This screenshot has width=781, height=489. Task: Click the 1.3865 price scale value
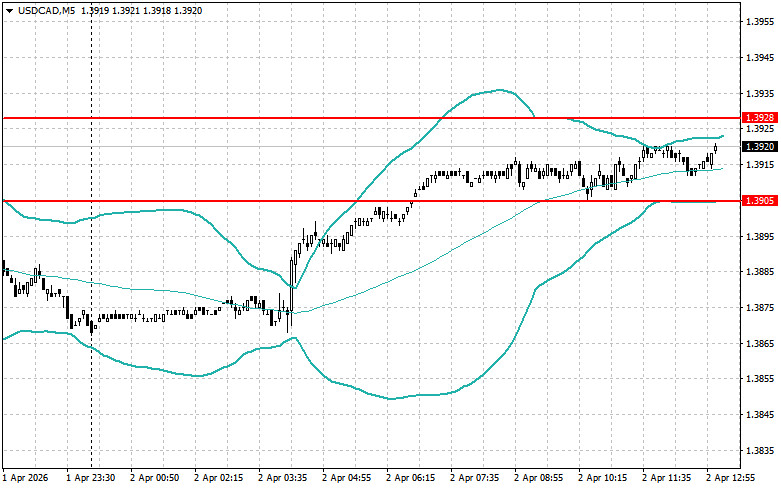760,344
